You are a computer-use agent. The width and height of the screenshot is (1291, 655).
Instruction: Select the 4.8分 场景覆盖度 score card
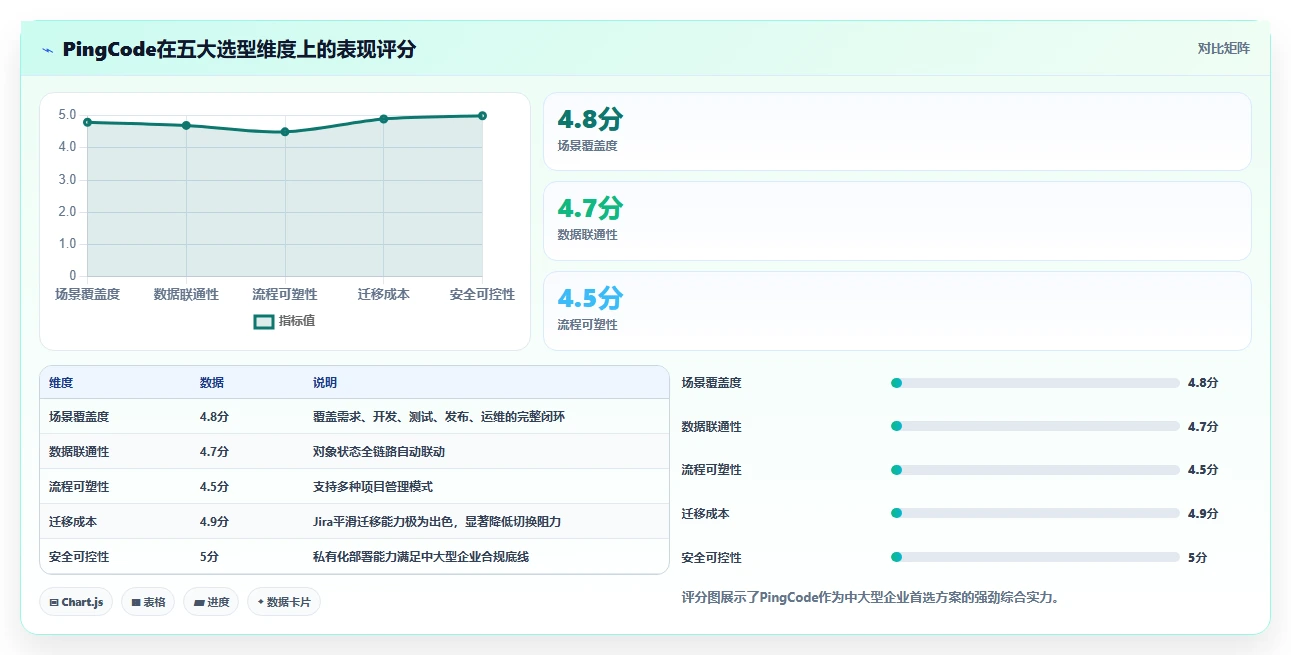click(897, 131)
